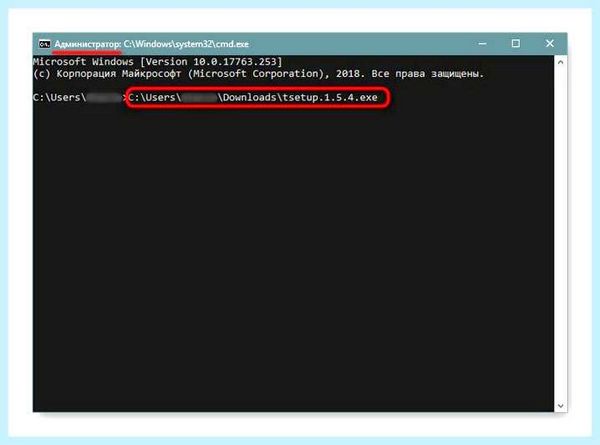The image size is (600, 445).
Task: Click the window title 'C:\Windows\system32\cmd.exe'
Action: point(186,44)
